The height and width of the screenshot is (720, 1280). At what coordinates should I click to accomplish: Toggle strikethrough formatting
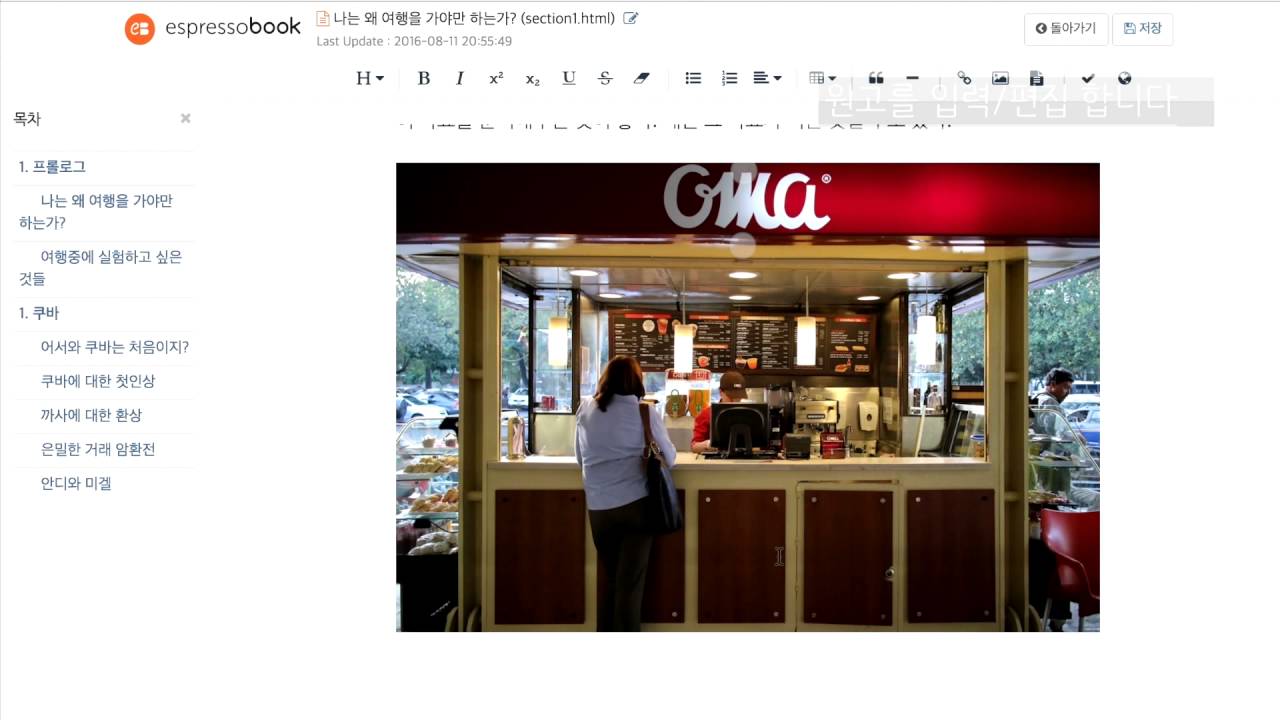pos(605,78)
